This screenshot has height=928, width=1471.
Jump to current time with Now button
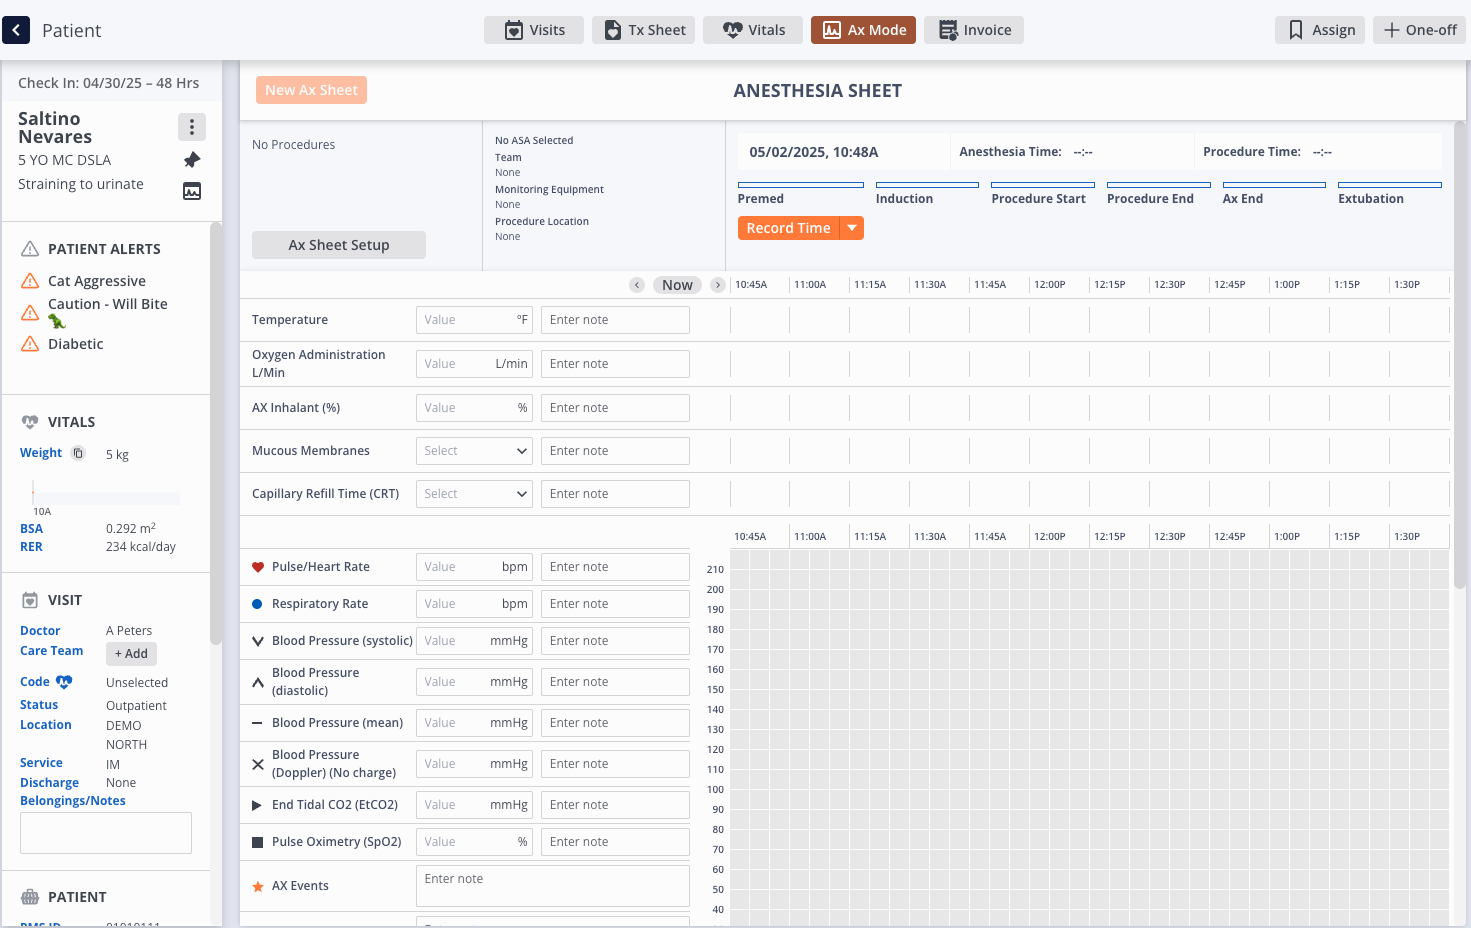pos(677,285)
